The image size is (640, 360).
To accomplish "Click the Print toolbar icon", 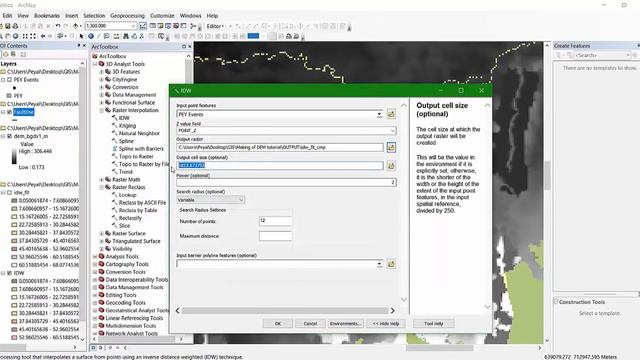I will [x=16, y=26].
